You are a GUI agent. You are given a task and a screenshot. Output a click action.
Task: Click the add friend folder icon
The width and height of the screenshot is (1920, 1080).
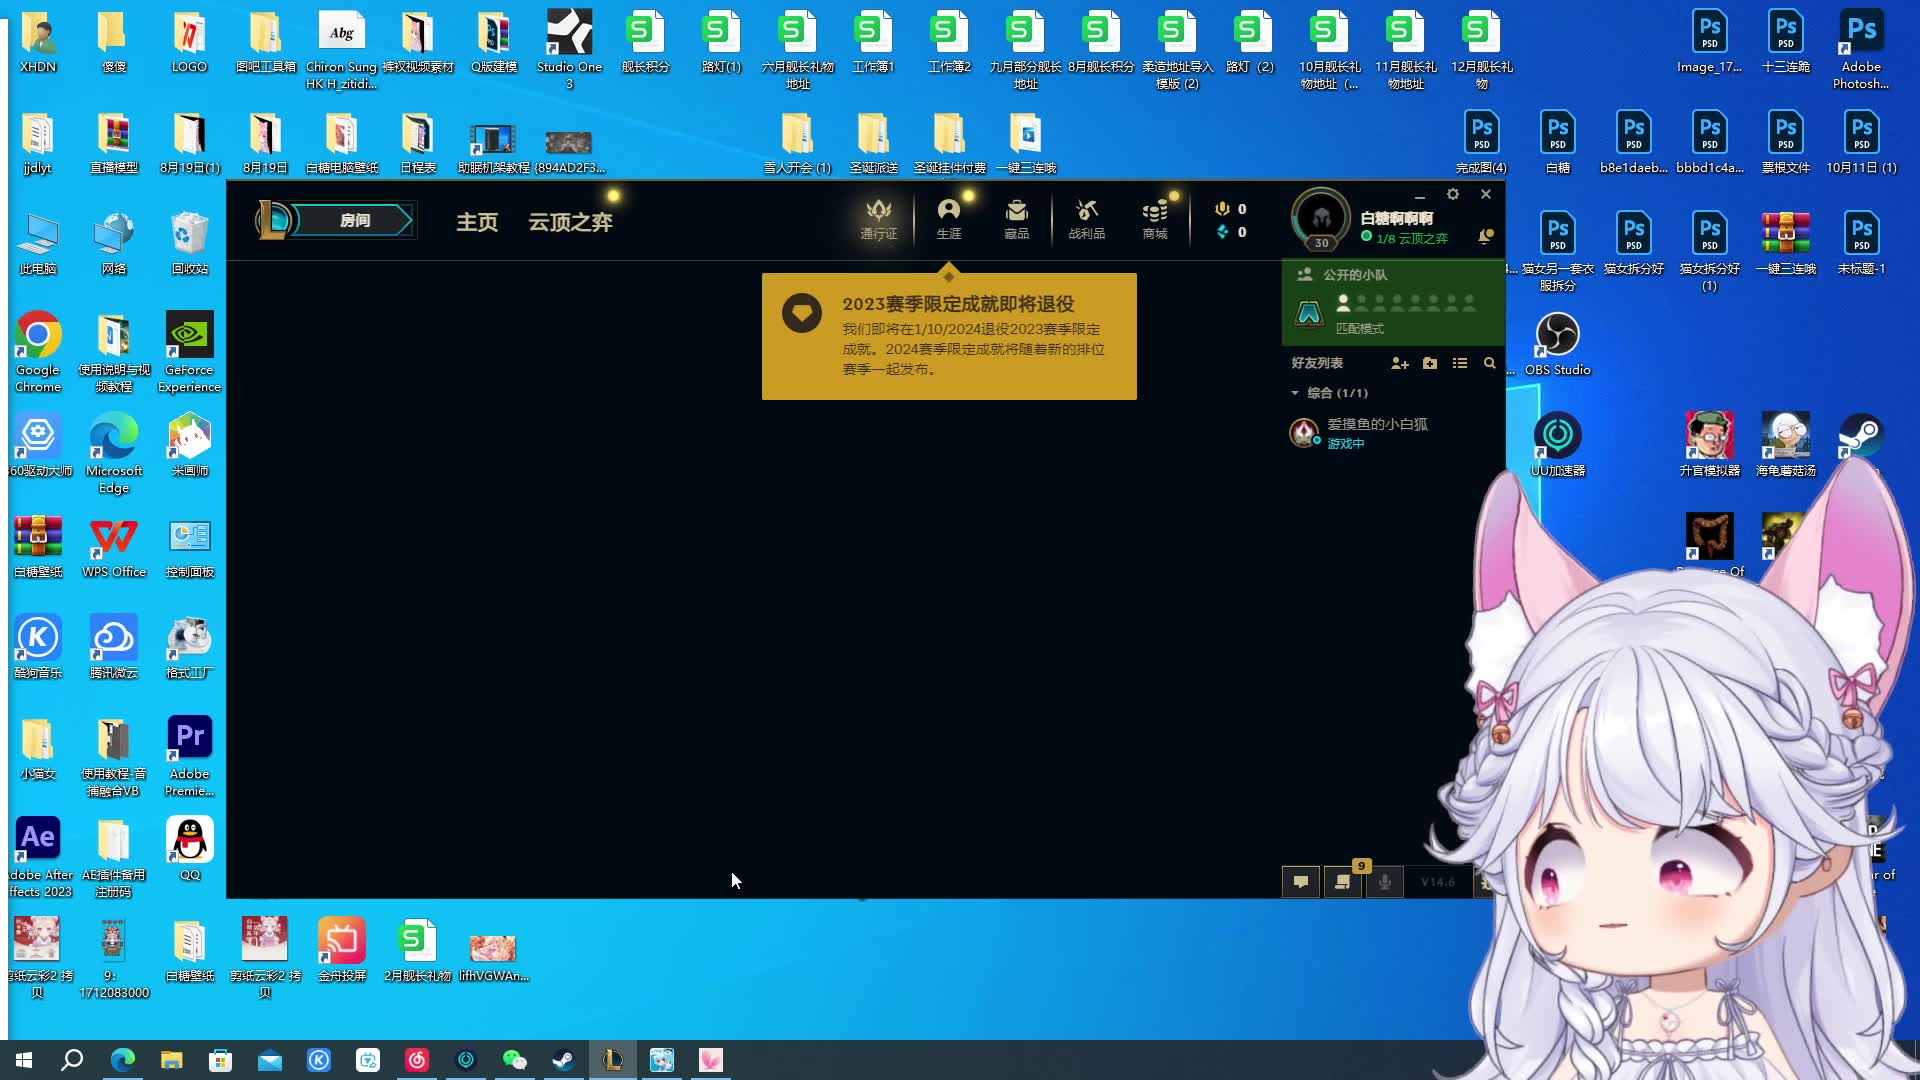(1430, 363)
